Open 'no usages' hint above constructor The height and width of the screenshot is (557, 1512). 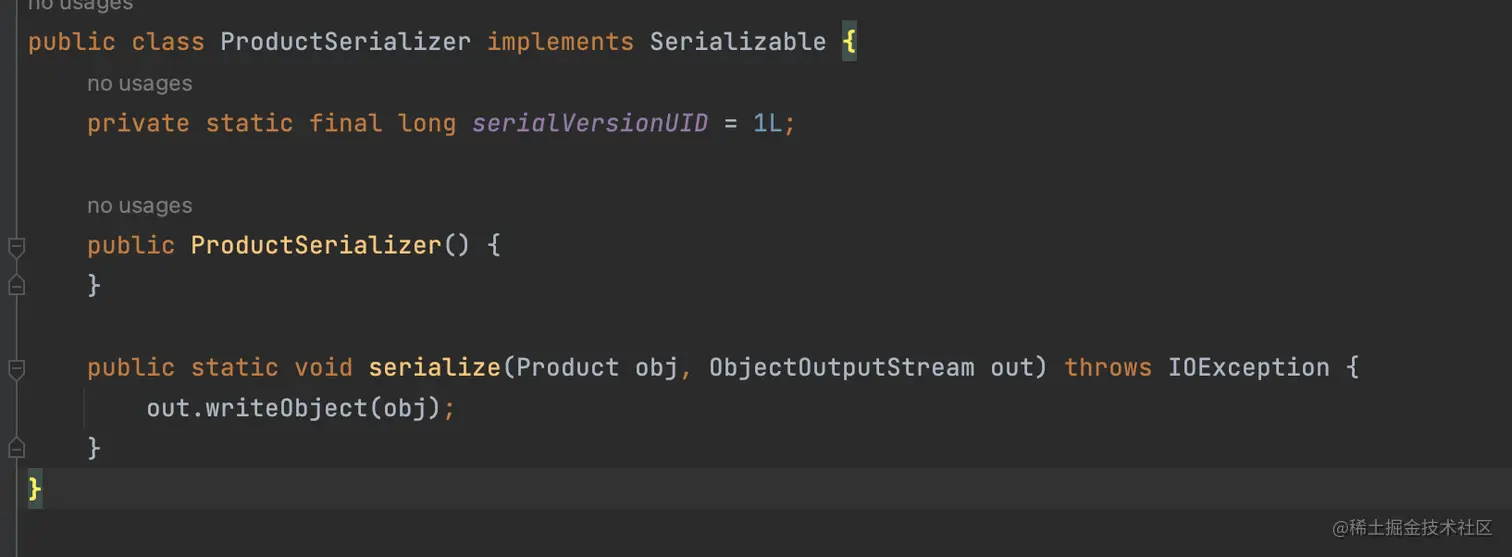pos(139,206)
